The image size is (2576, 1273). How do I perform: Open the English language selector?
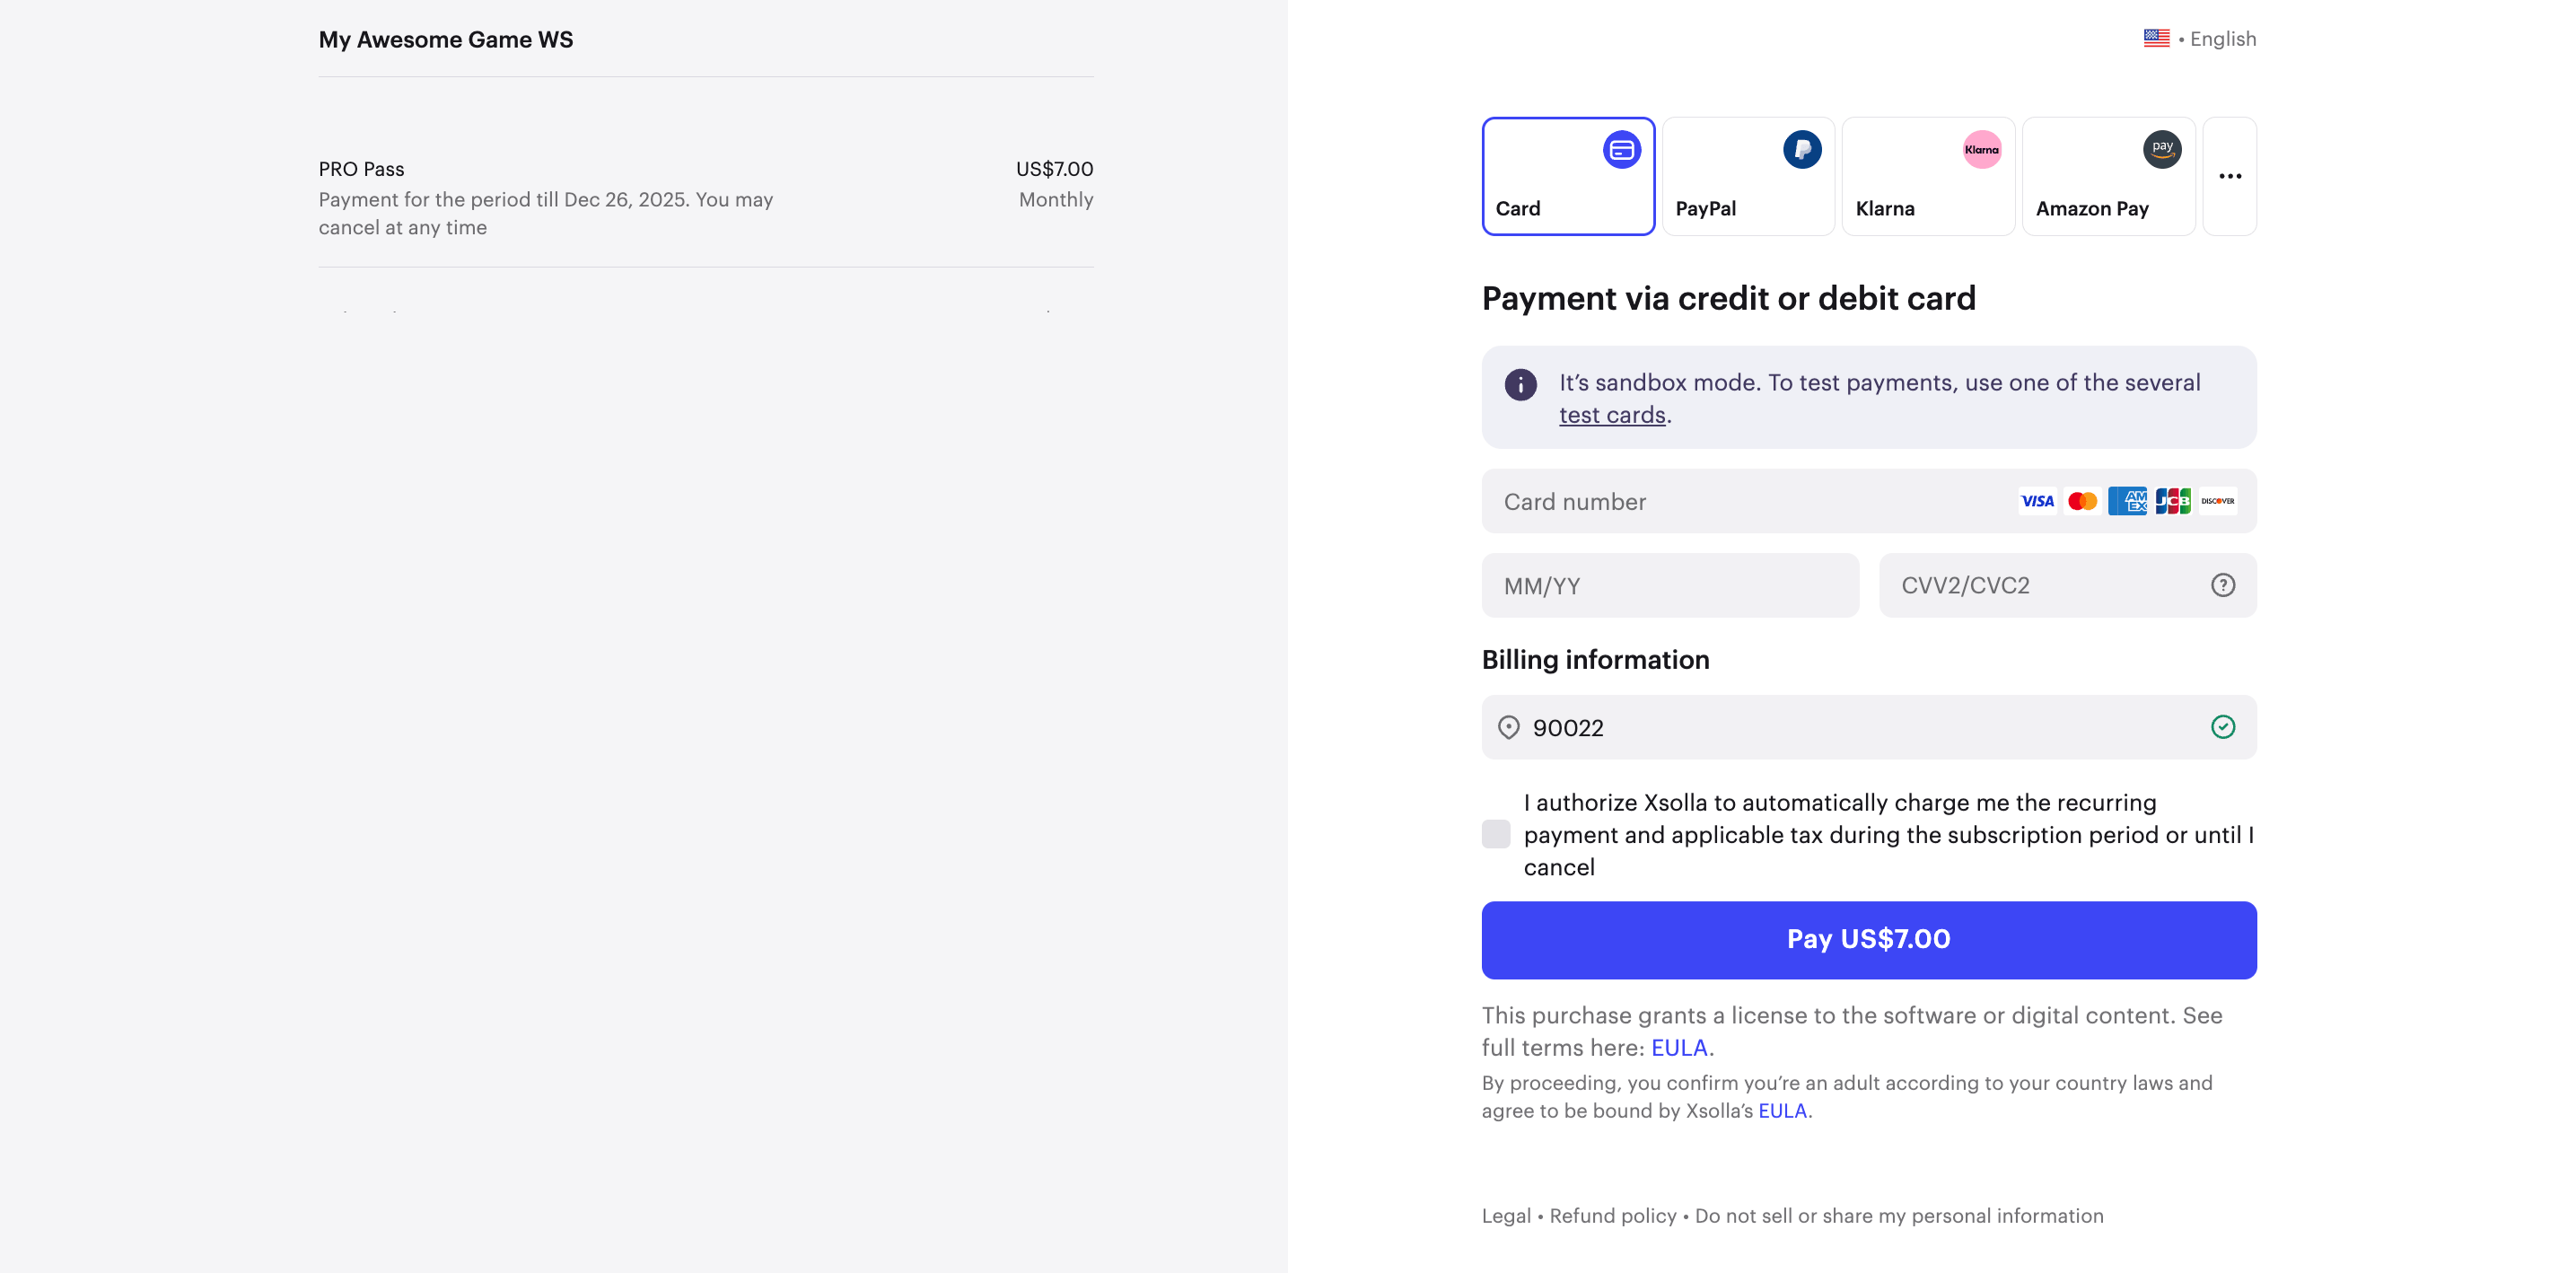(x=2200, y=39)
